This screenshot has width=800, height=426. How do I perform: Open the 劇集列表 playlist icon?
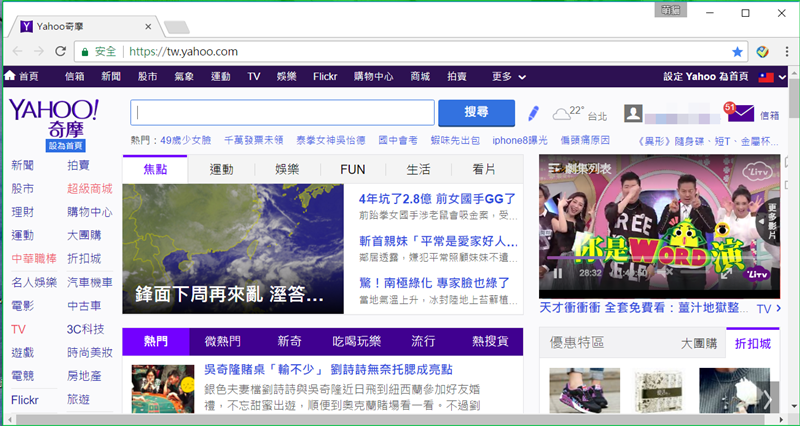coord(555,168)
